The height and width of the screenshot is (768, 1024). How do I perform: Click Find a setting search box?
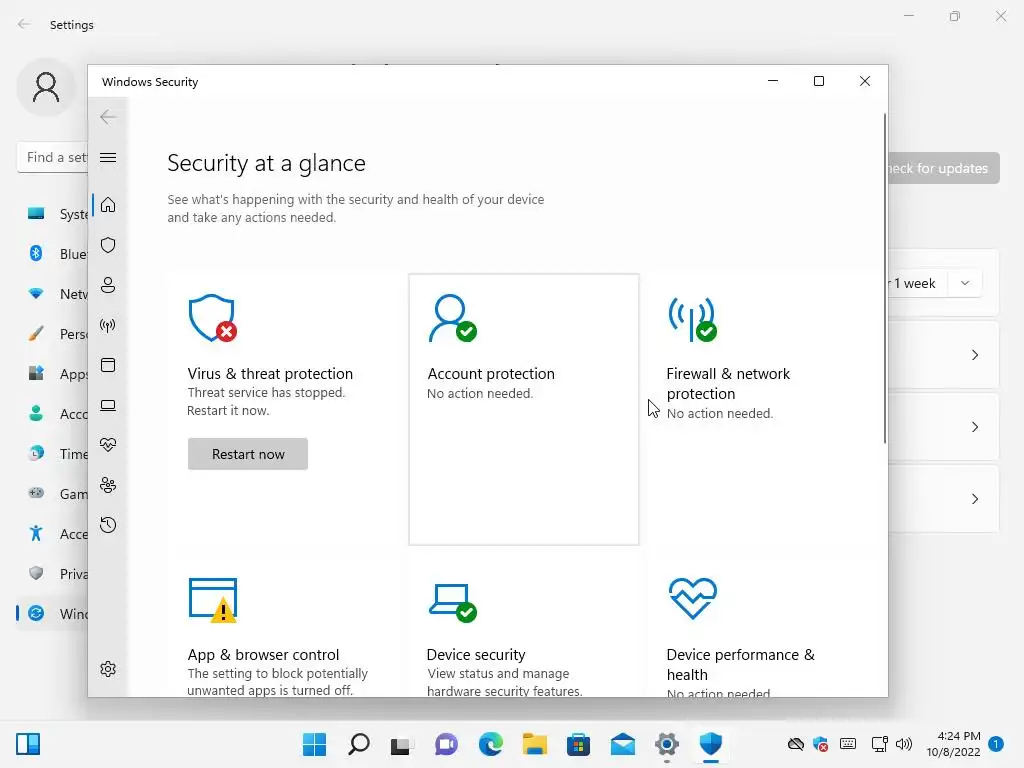pos(52,157)
